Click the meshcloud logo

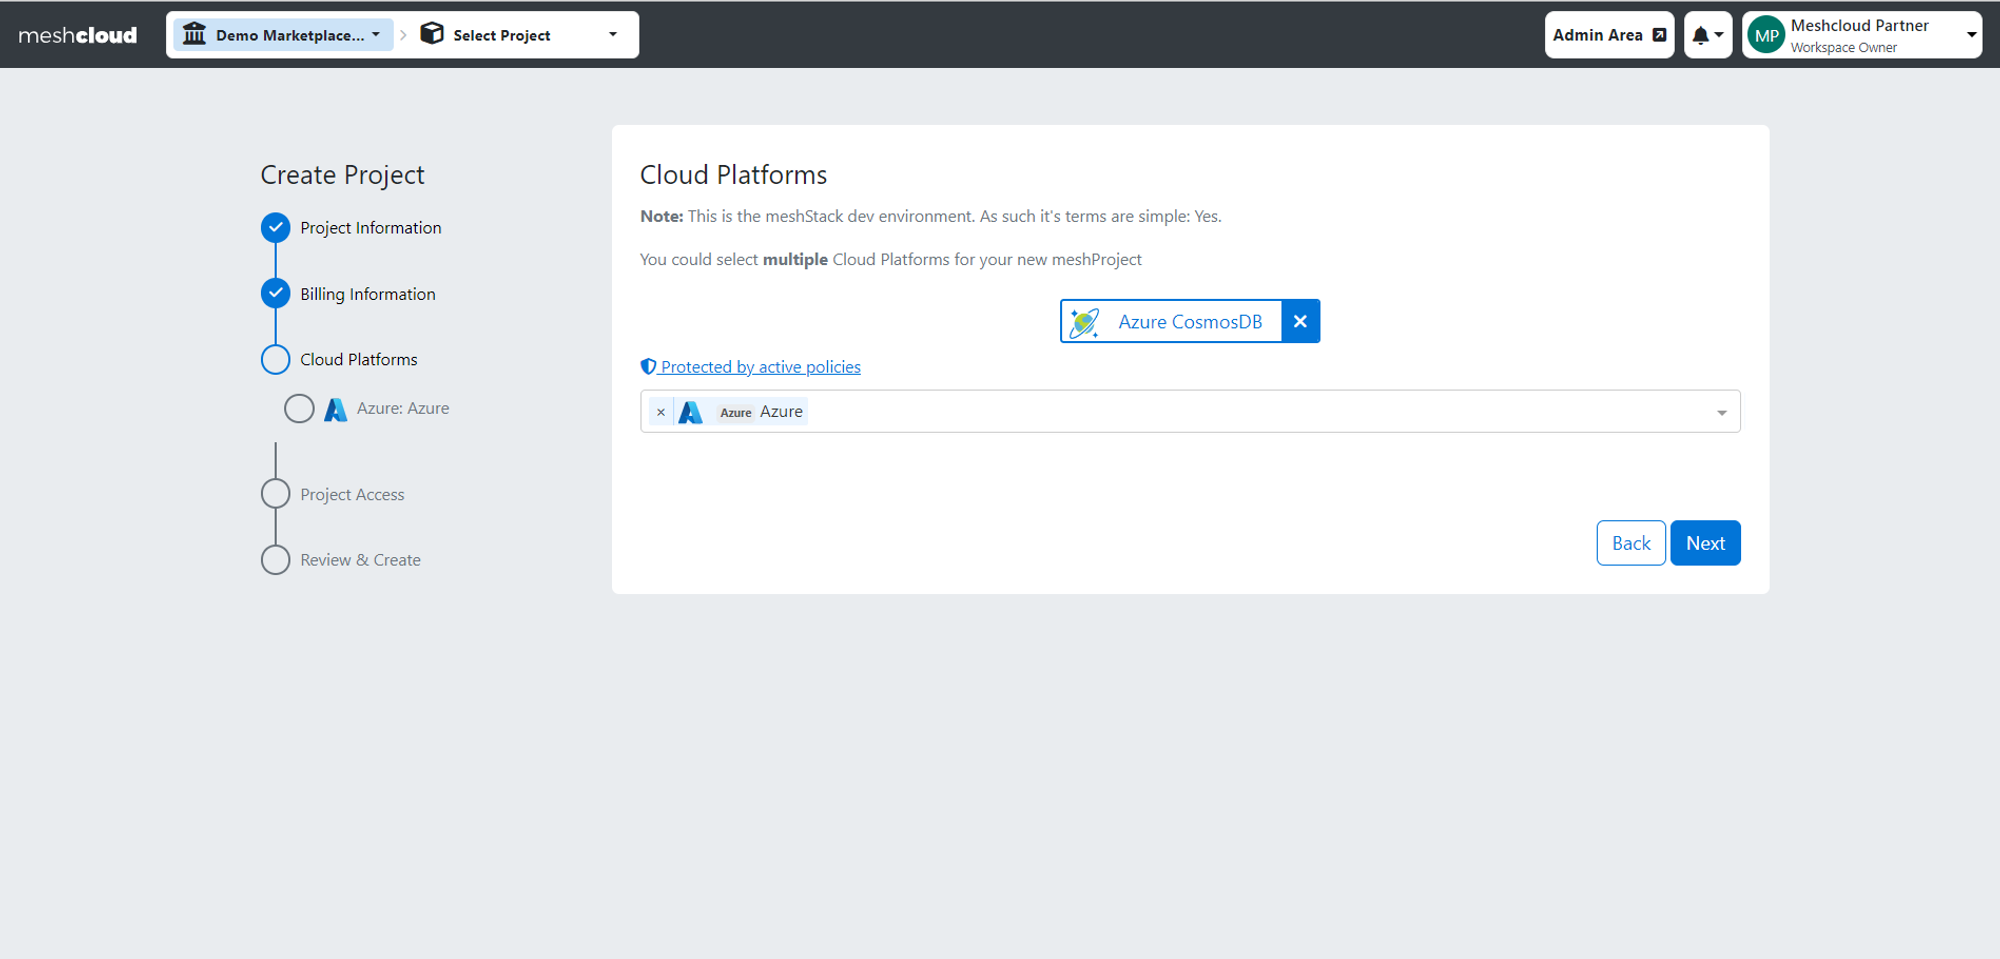point(78,35)
